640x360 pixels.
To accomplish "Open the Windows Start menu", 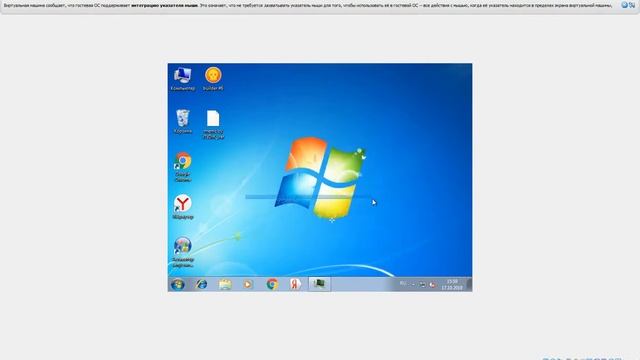I will (x=178, y=284).
